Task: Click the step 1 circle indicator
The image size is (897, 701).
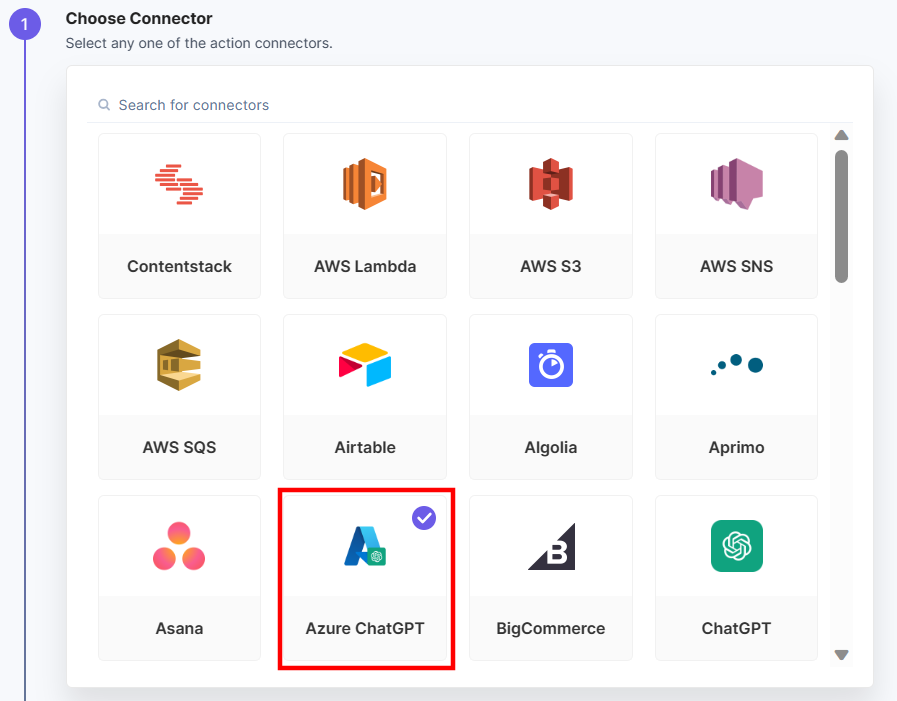Action: click(x=24, y=24)
